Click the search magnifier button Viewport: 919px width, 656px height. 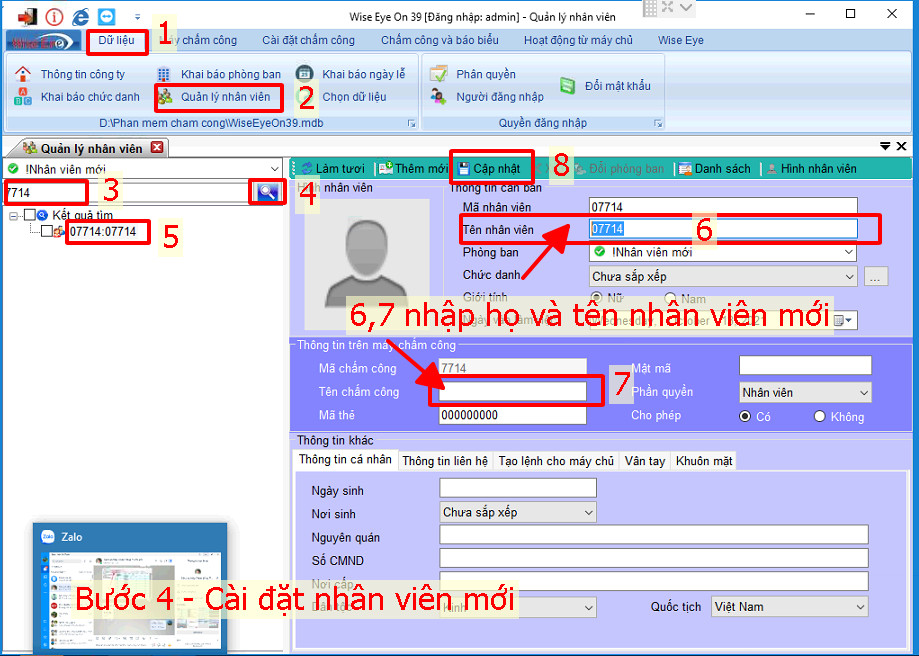pos(267,192)
